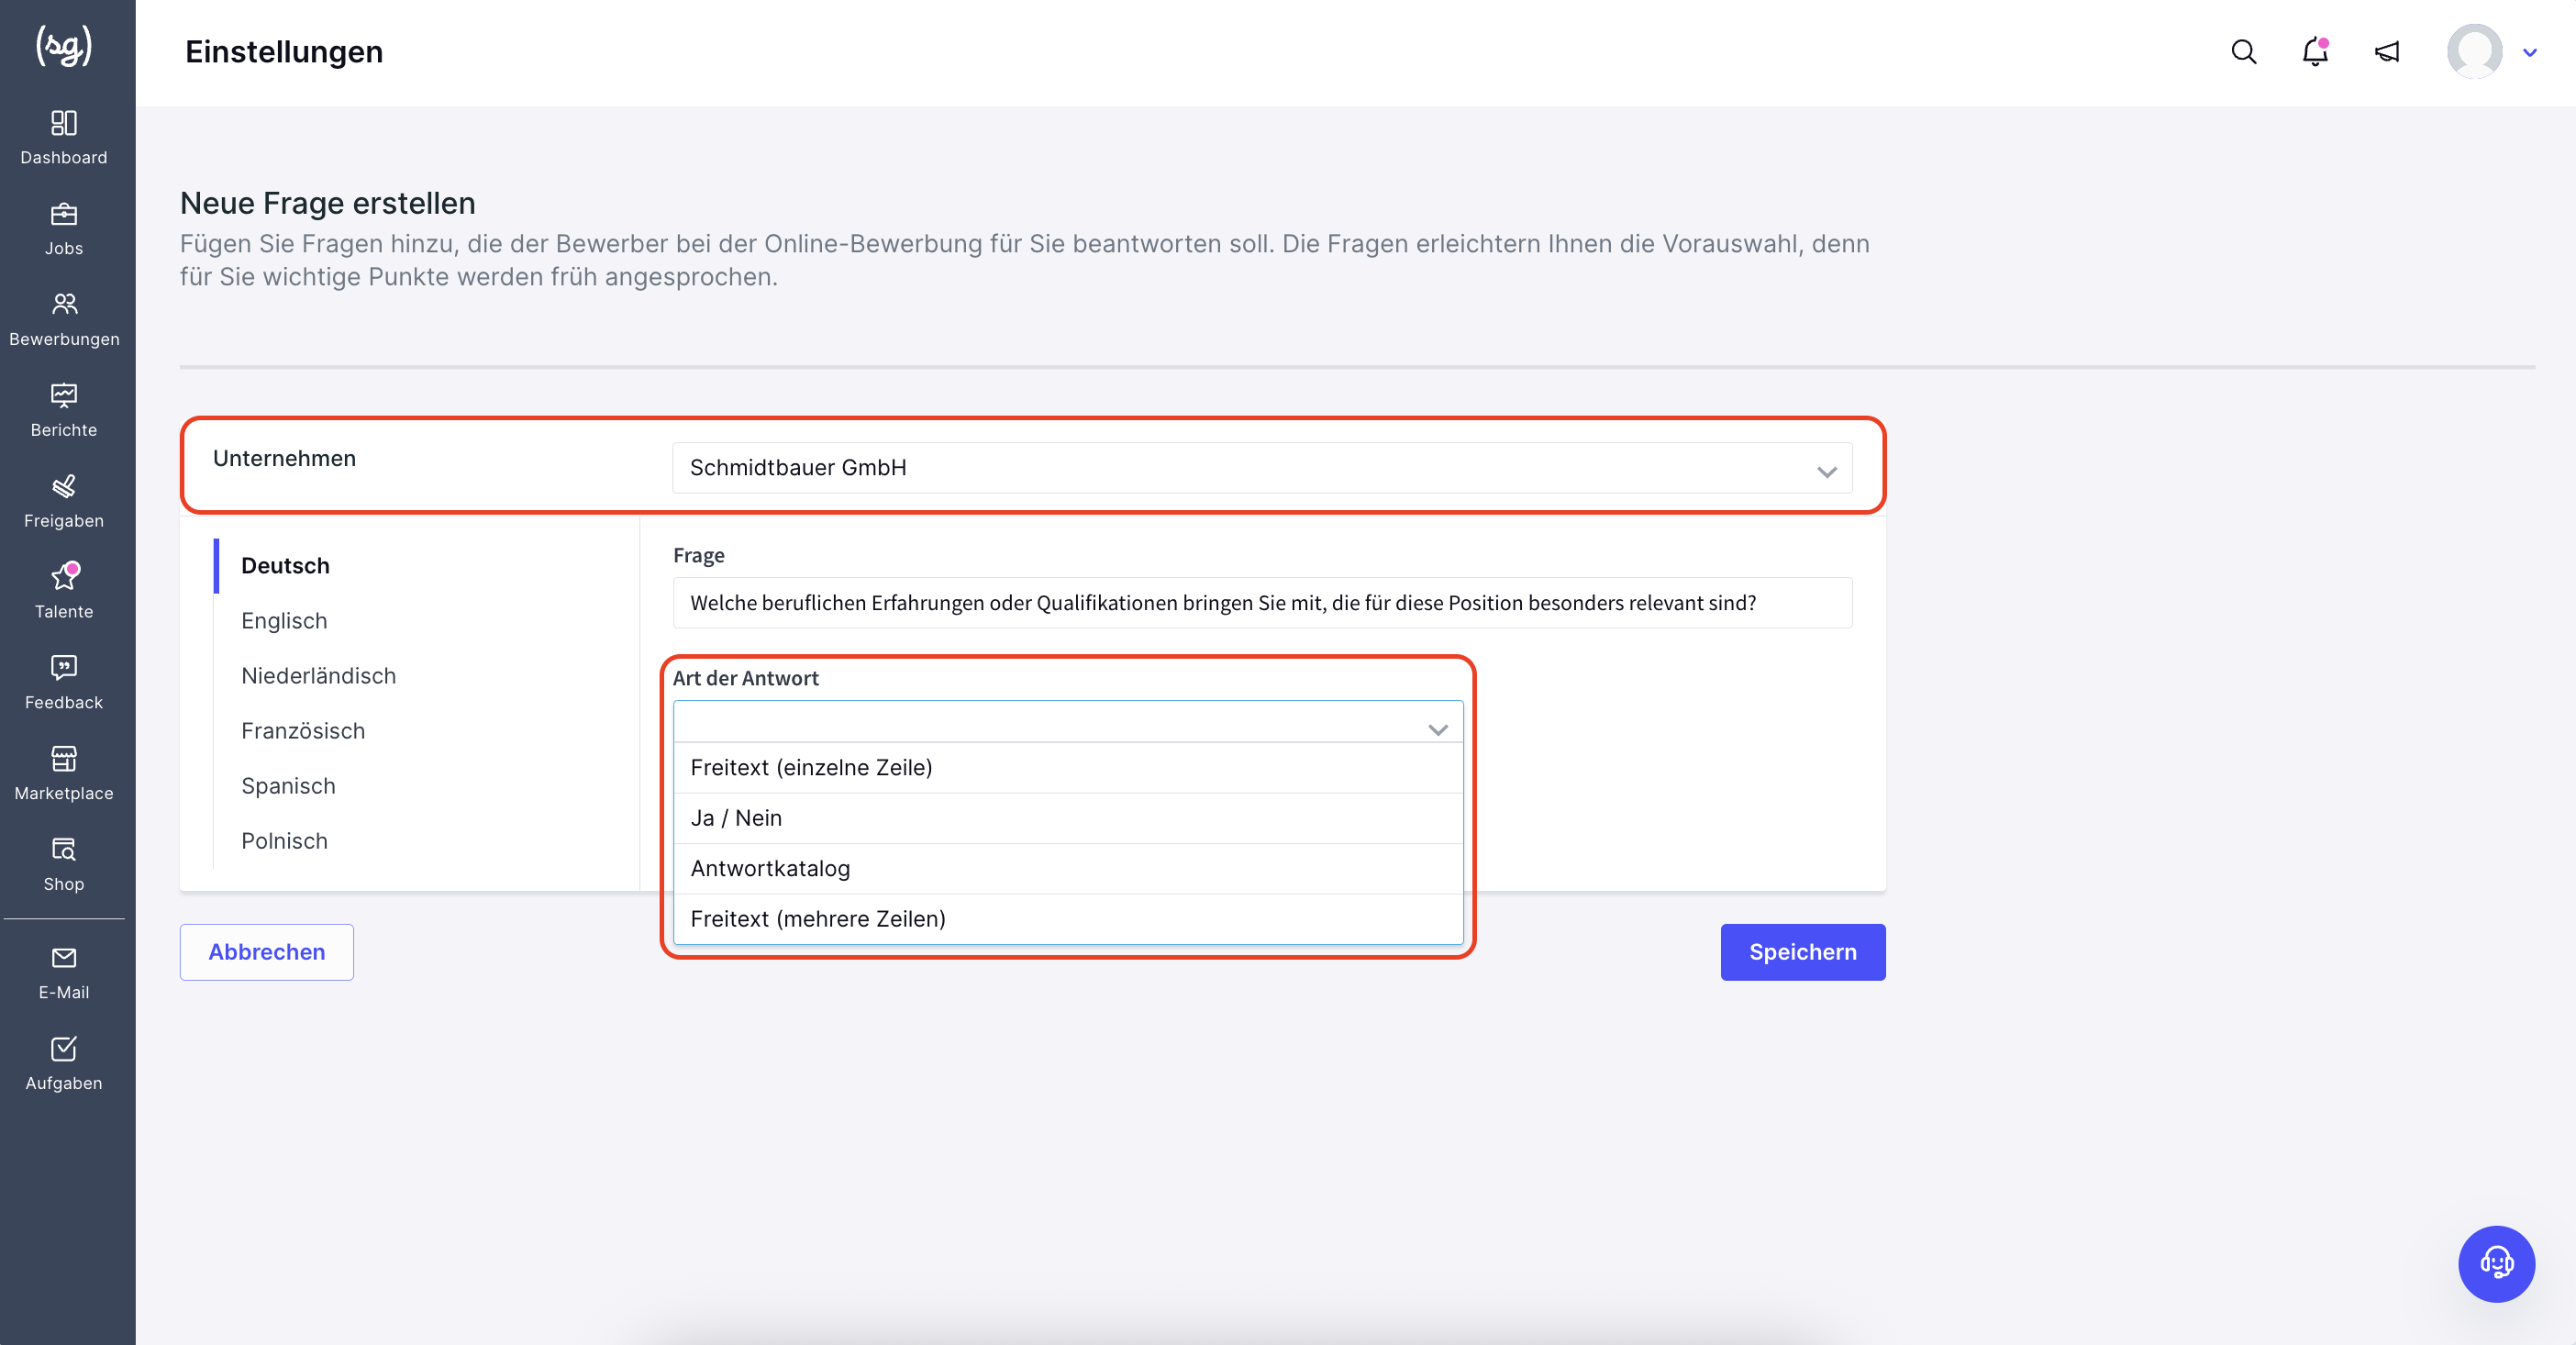Open the Freigaben sidebar icon
Viewport: 2576px width, 1345px height.
[x=64, y=486]
